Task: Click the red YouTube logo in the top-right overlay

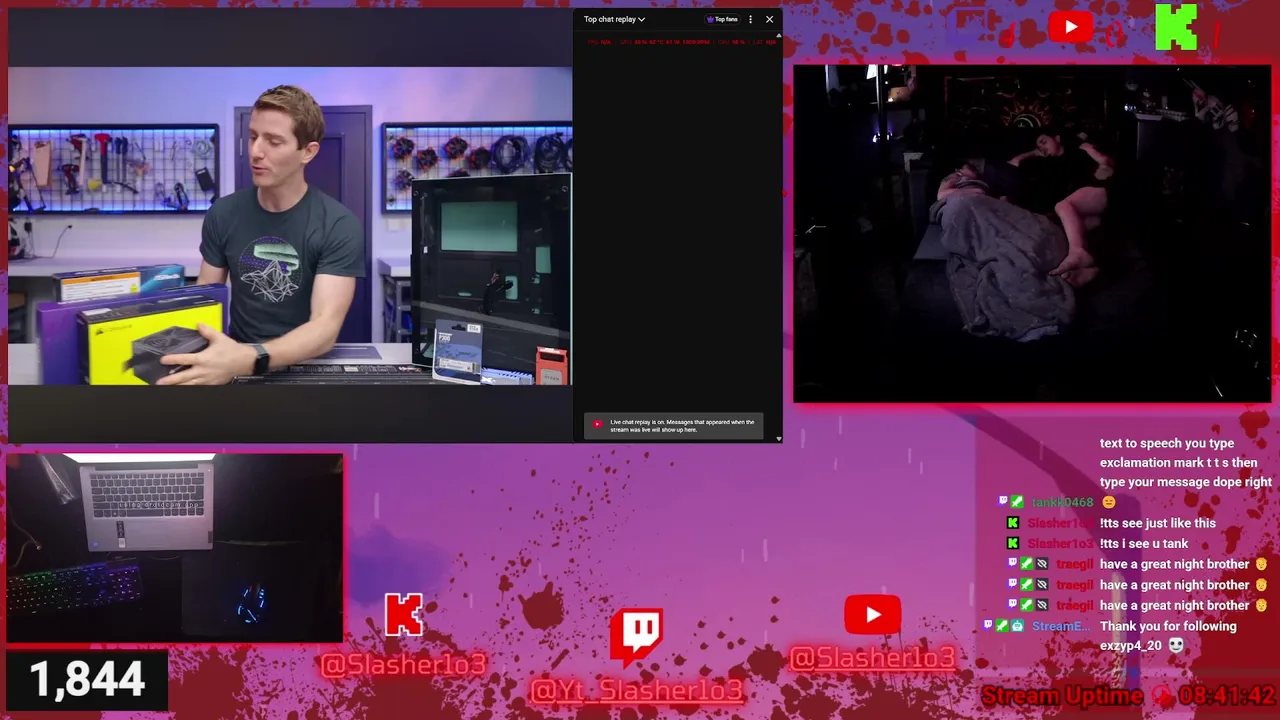Action: (1070, 27)
